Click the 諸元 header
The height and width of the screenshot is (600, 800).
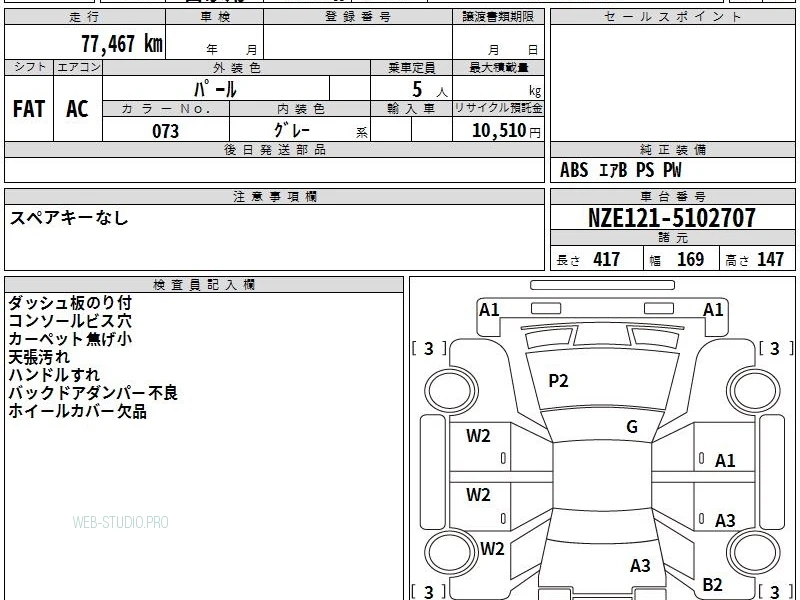(672, 238)
